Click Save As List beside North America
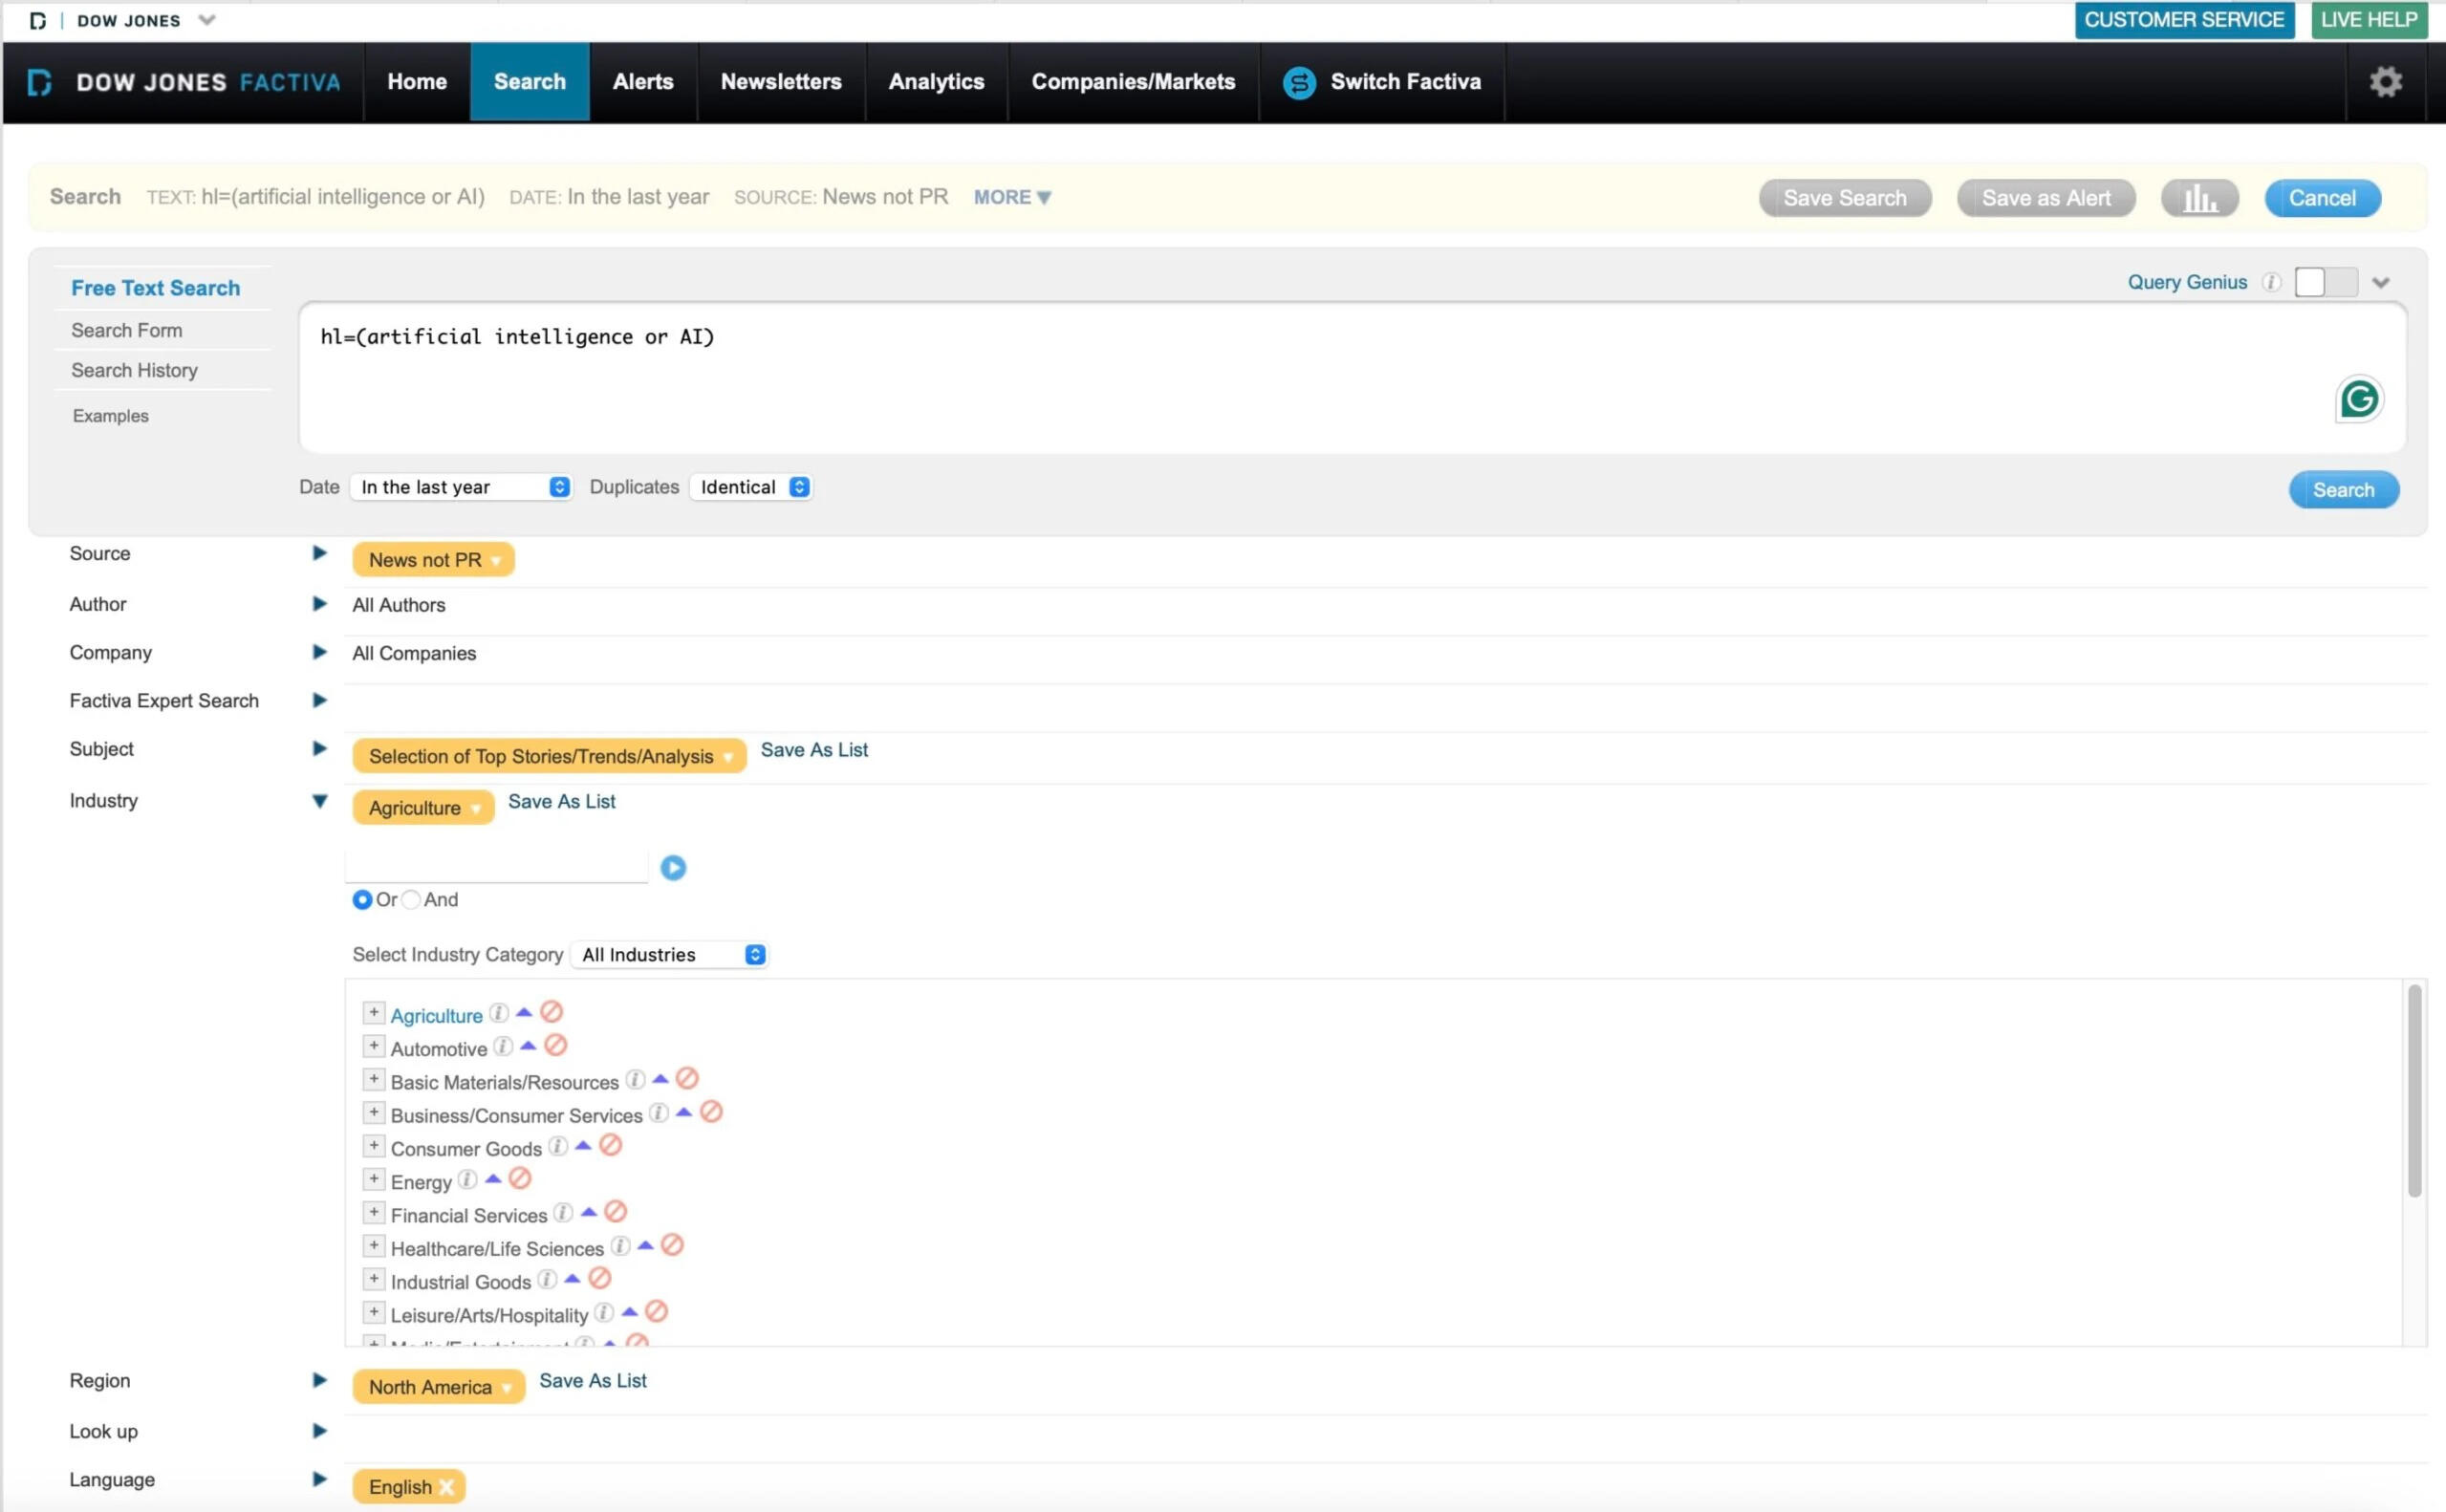2446x1512 pixels. point(592,1380)
